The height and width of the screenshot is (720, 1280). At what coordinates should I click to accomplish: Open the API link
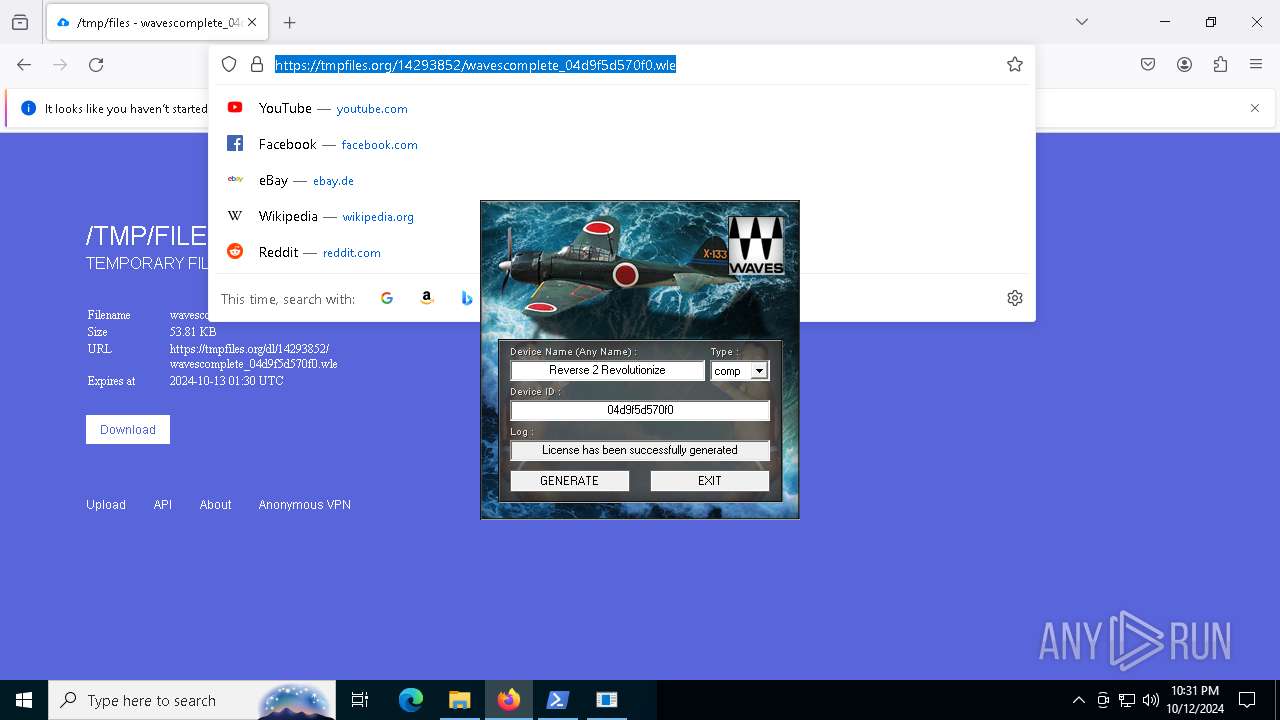click(x=163, y=505)
